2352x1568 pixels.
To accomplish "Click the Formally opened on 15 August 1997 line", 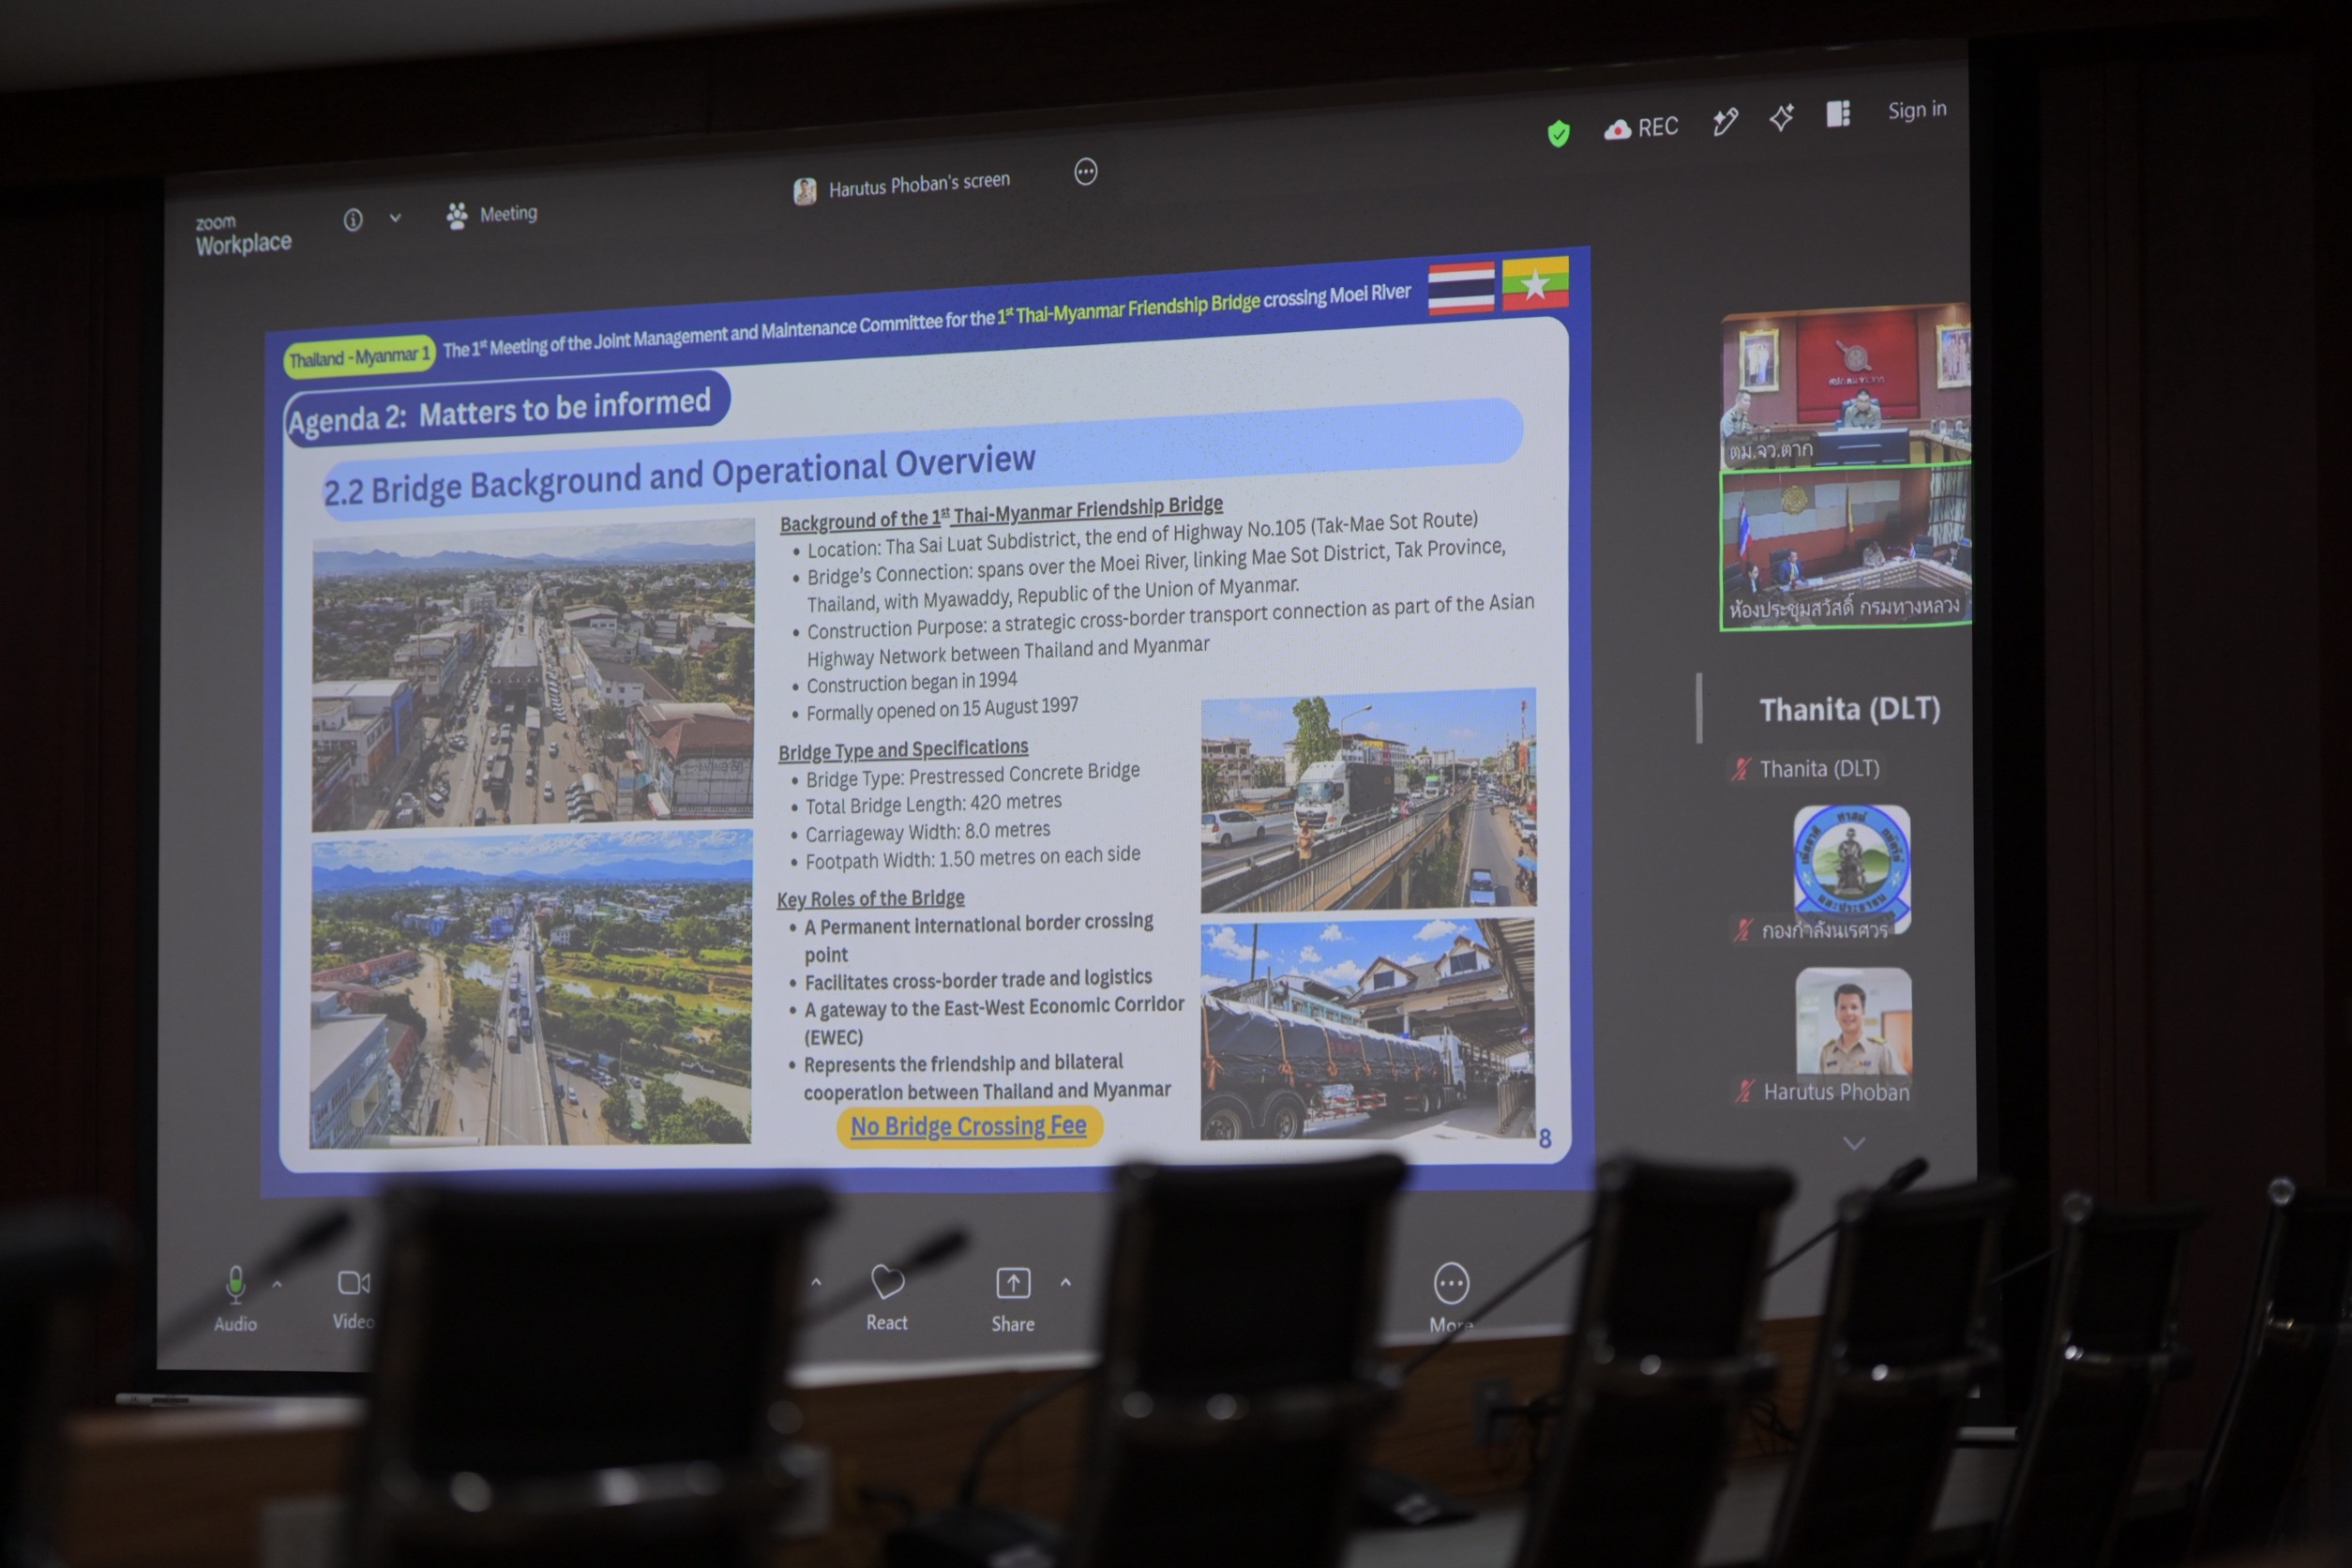I will point(942,709).
